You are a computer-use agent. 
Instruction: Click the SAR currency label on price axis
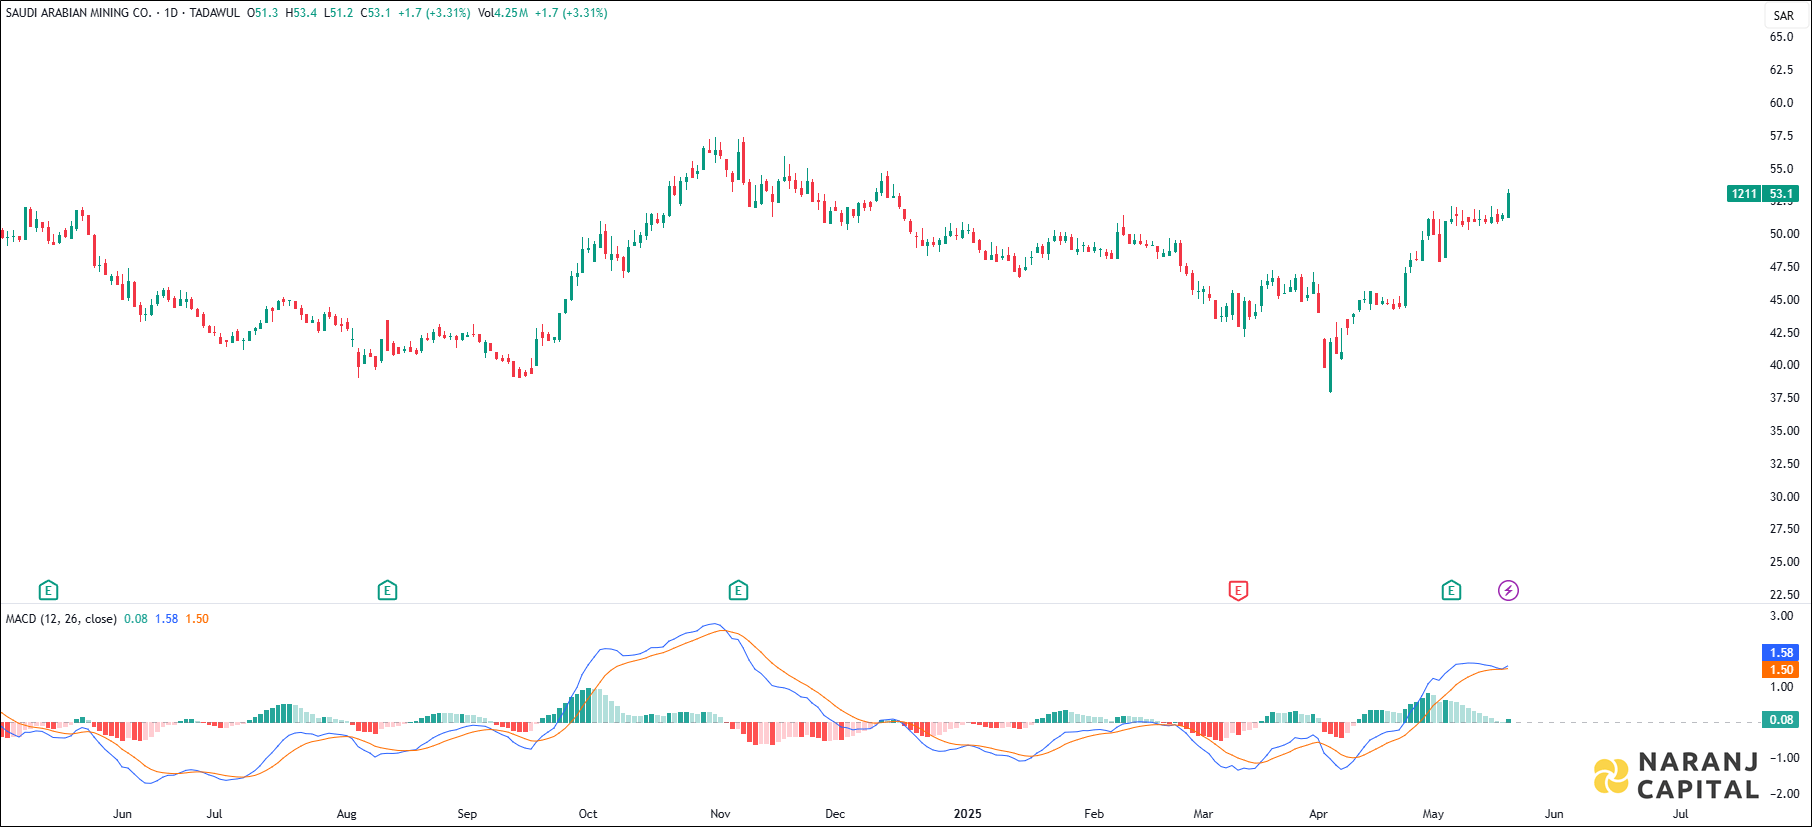coord(1783,16)
